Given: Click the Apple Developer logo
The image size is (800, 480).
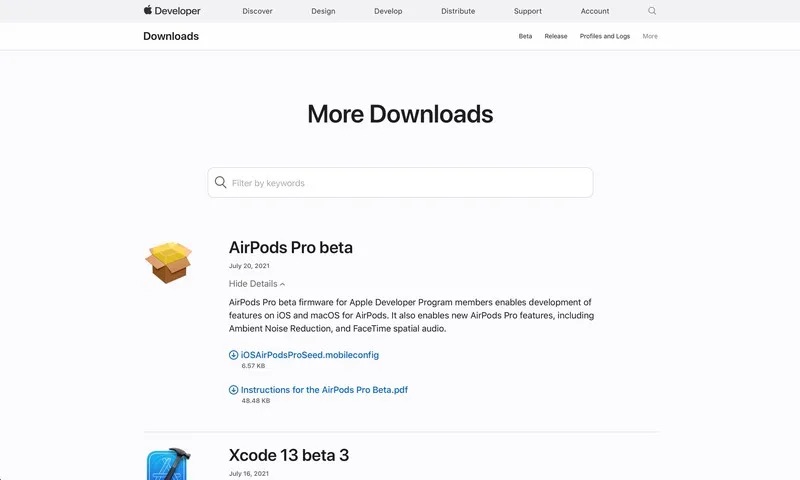Looking at the screenshot, I should point(172,11).
